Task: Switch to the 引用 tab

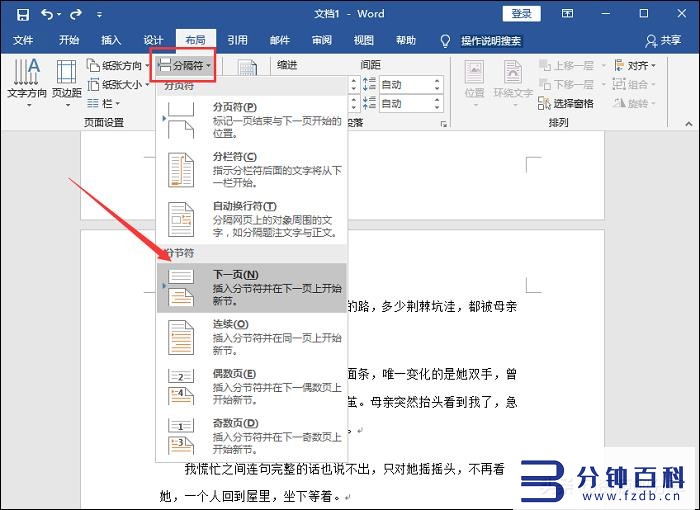Action: (x=238, y=41)
